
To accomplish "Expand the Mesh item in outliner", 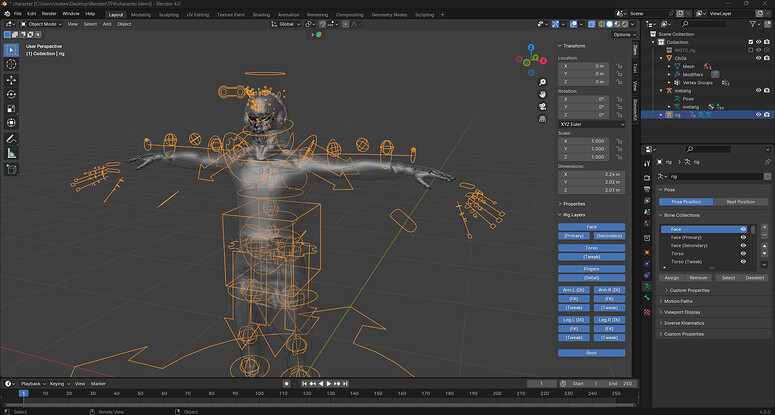I will (669, 66).
